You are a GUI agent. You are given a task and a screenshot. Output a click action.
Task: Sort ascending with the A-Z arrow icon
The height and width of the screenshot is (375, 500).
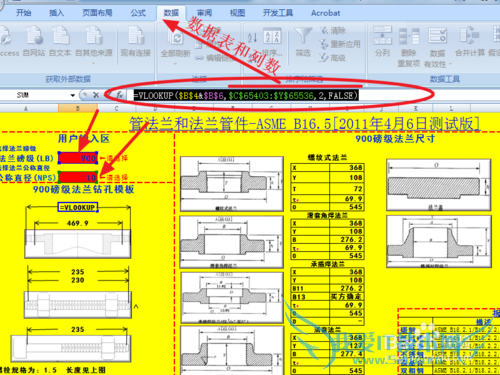[252, 38]
